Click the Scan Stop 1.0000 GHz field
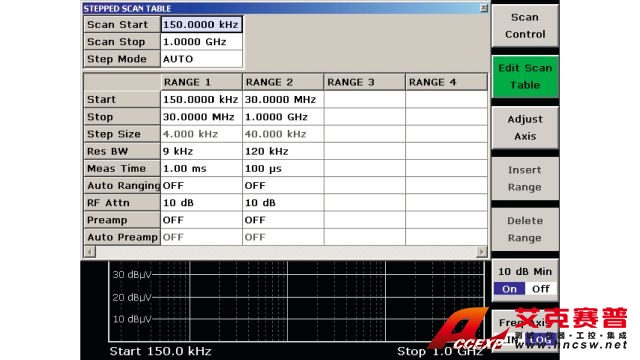 202,42
